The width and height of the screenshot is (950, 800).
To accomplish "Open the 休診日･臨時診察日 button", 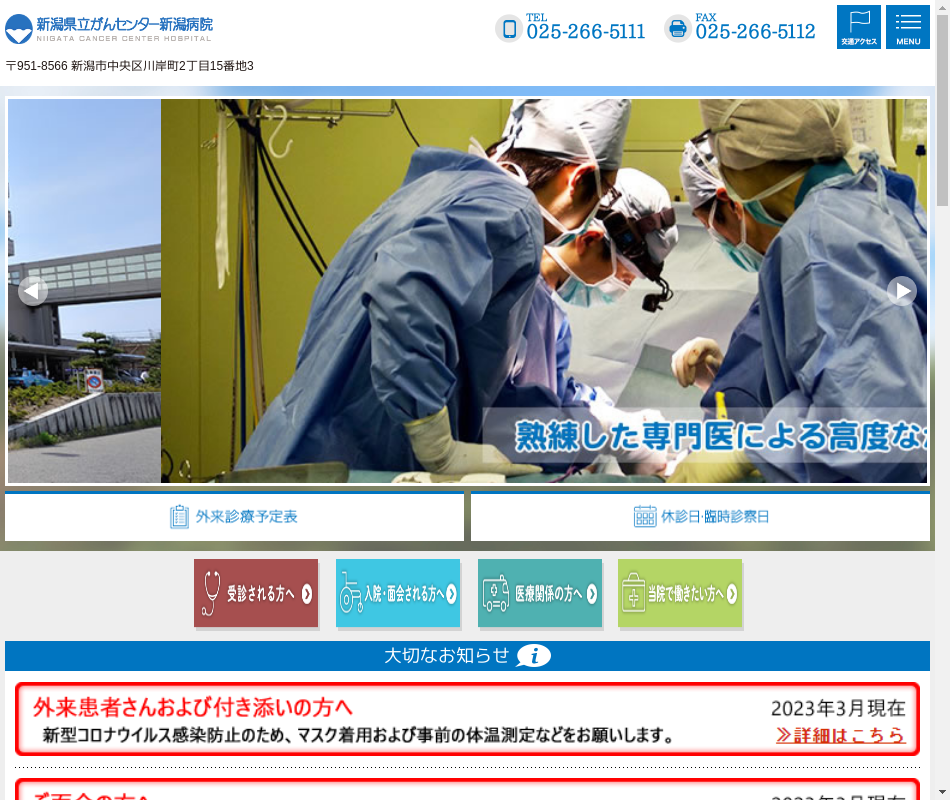I will 700,516.
